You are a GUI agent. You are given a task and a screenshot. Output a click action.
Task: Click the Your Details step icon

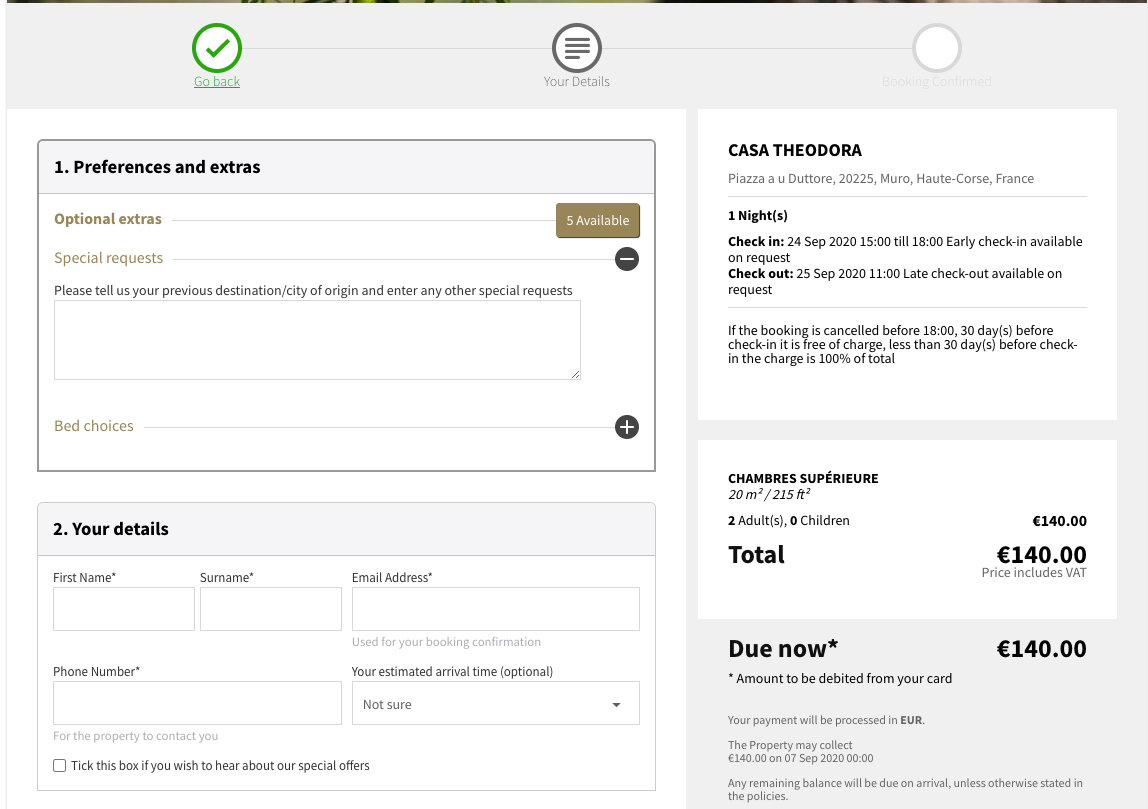pyautogui.click(x=577, y=47)
